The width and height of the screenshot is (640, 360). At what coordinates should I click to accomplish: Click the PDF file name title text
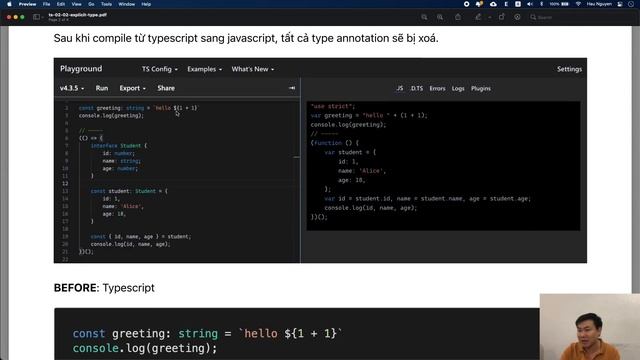[x=78, y=15]
